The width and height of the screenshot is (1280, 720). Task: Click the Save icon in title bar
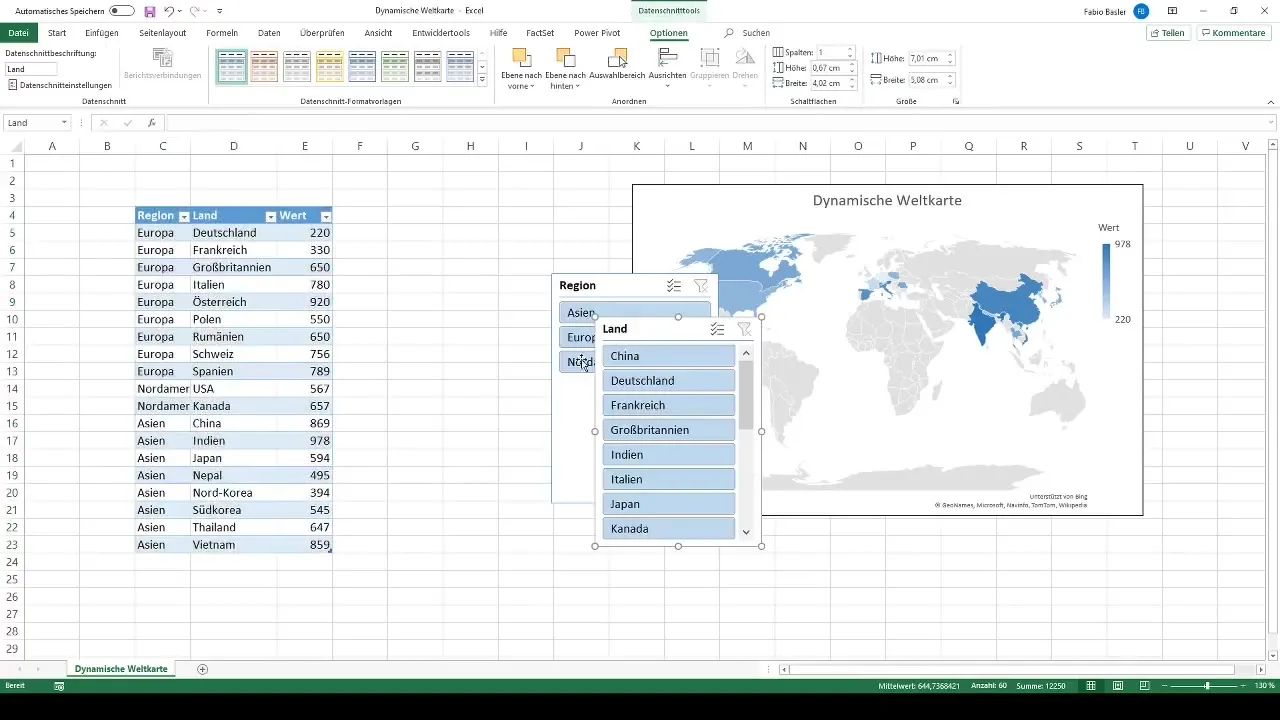150,11
